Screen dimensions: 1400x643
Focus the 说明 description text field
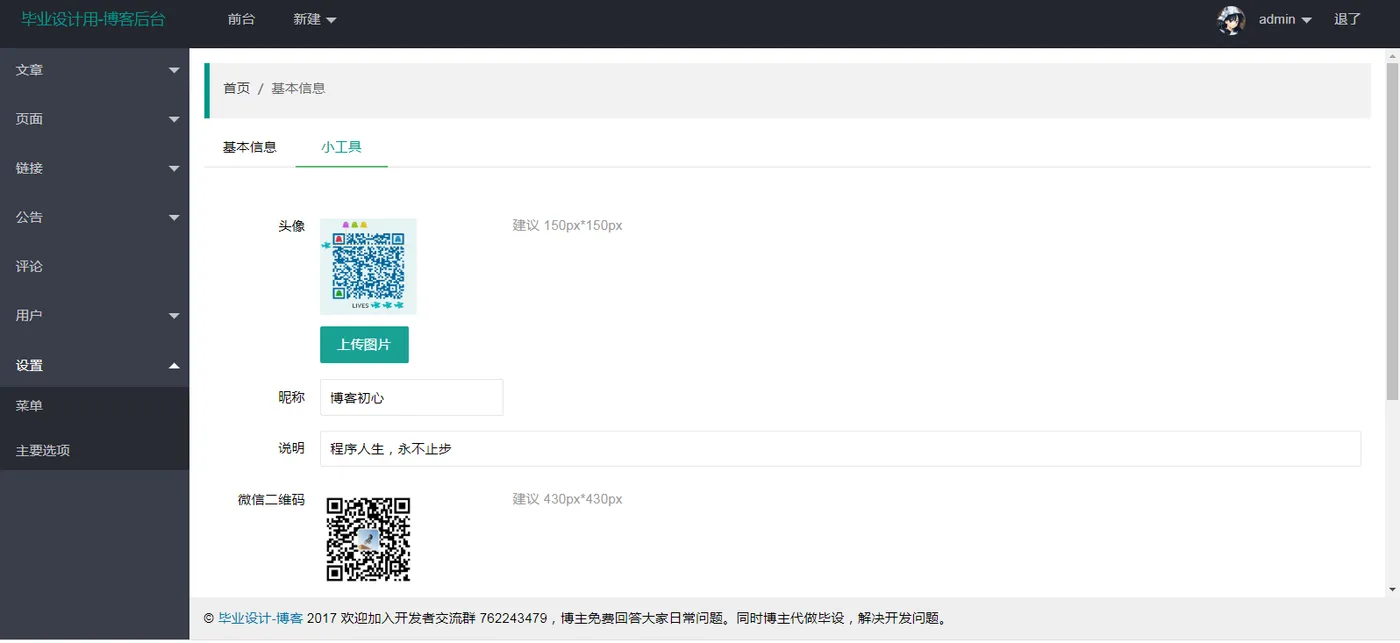pyautogui.click(x=840, y=448)
